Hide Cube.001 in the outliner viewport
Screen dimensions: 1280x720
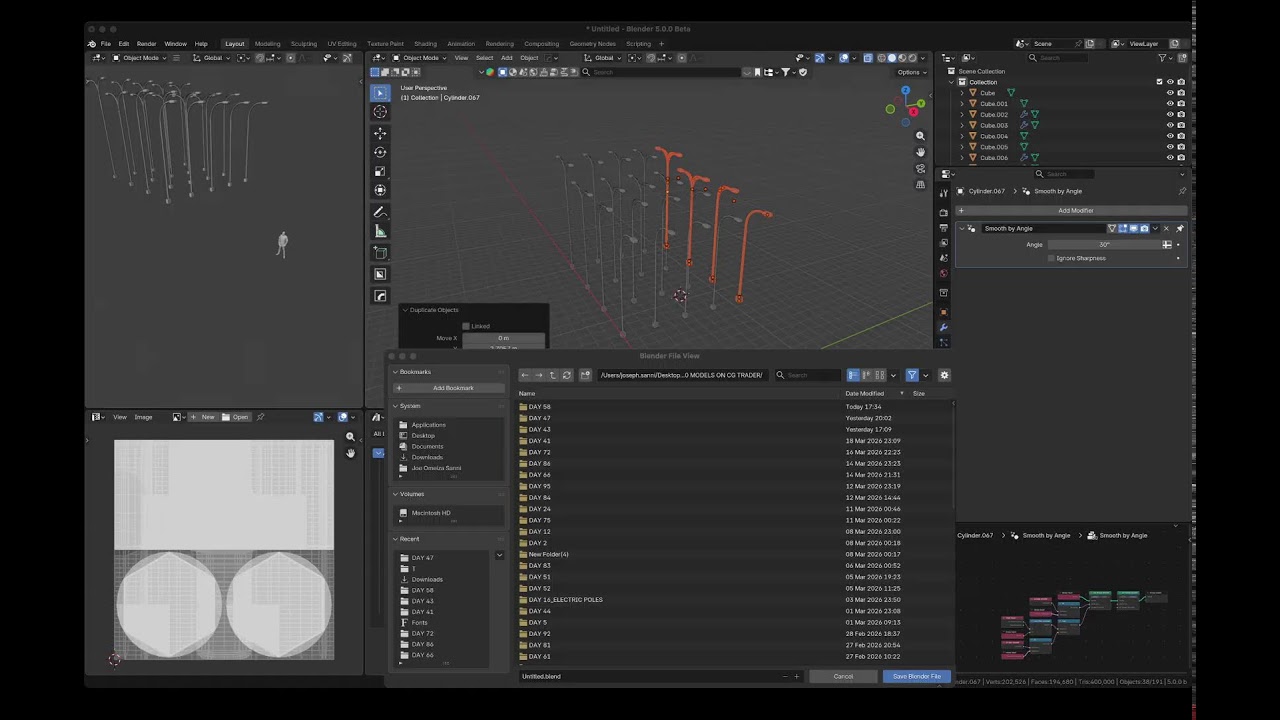pos(1170,104)
